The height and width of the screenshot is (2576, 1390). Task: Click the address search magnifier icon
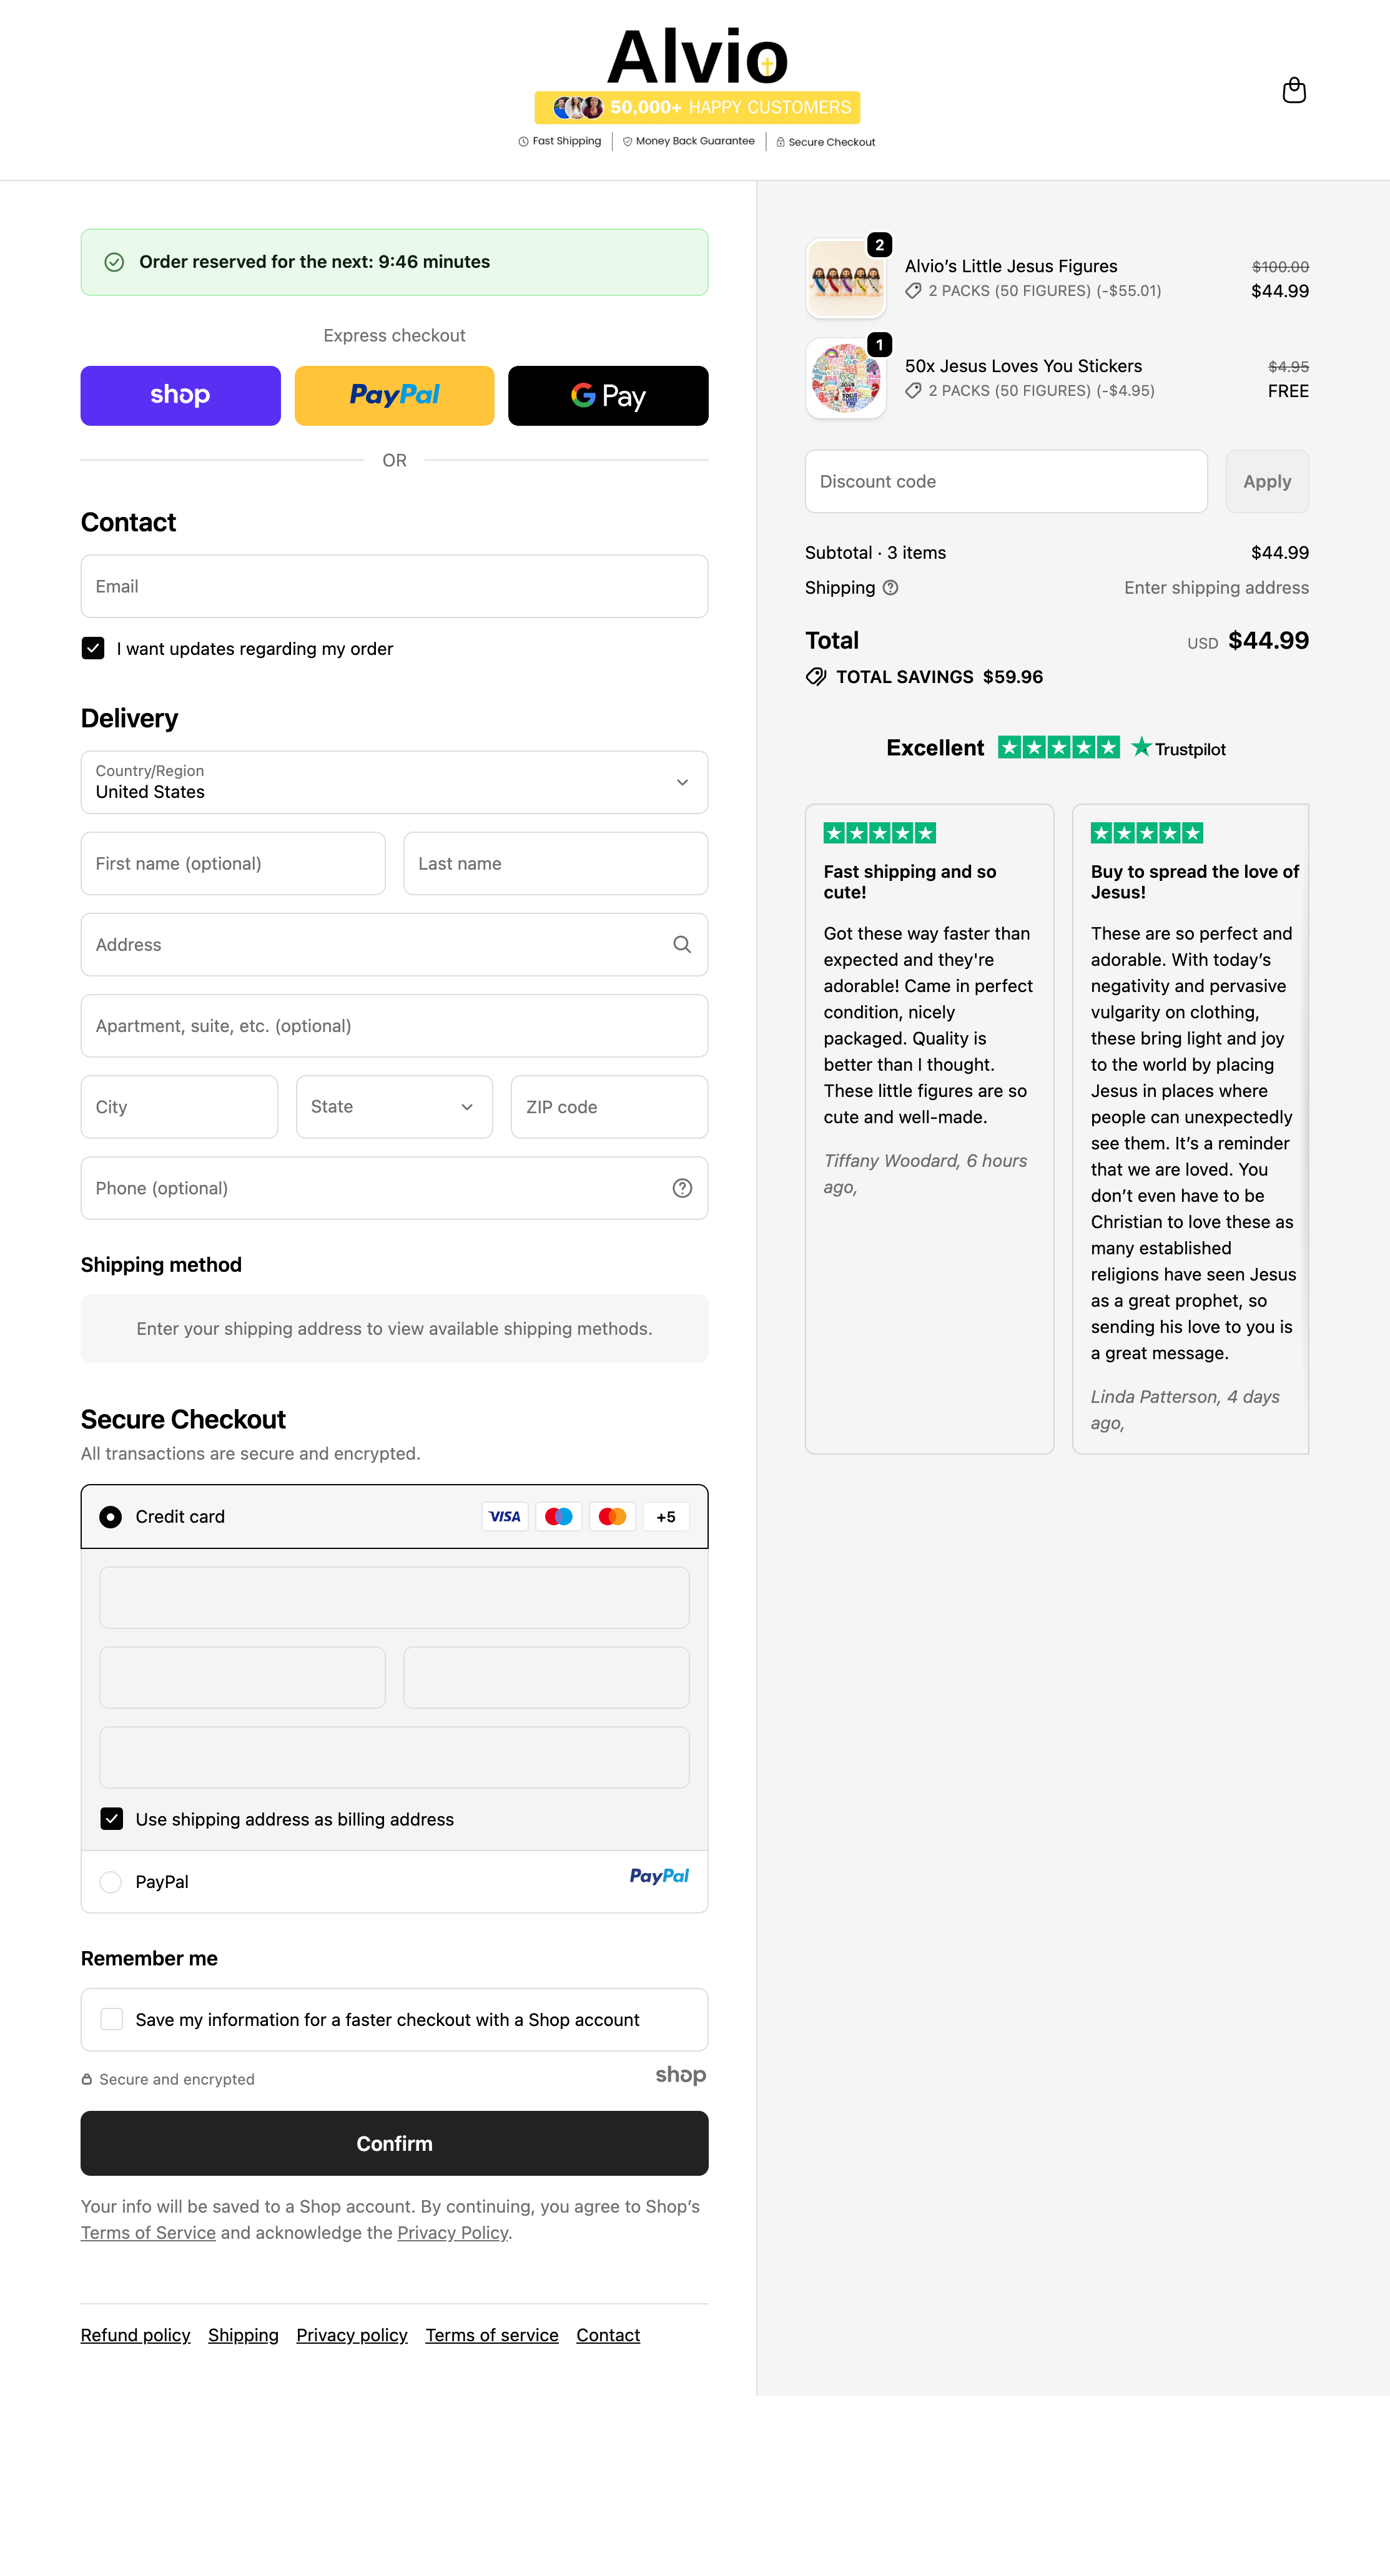coord(682,944)
